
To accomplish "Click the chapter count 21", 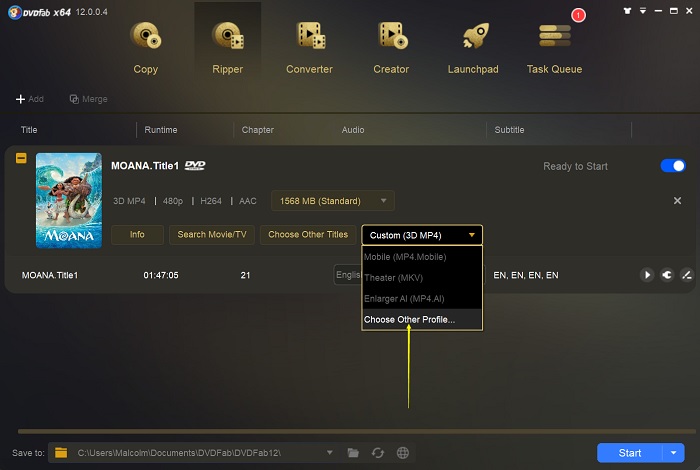I will pos(245,275).
